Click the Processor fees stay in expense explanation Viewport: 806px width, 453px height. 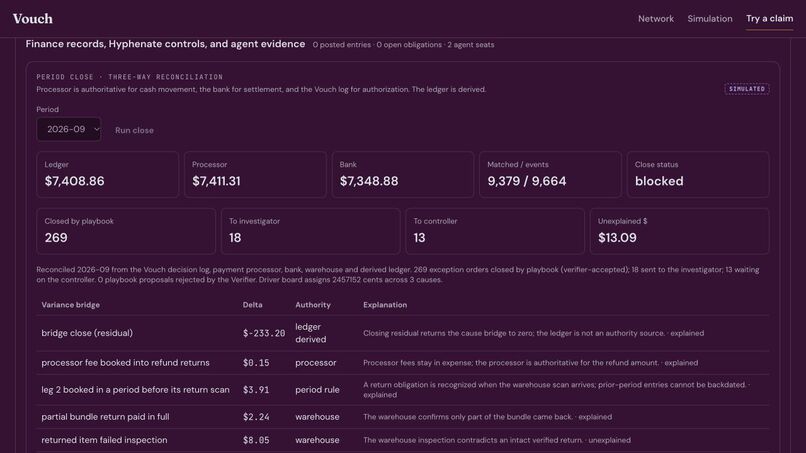click(530, 363)
